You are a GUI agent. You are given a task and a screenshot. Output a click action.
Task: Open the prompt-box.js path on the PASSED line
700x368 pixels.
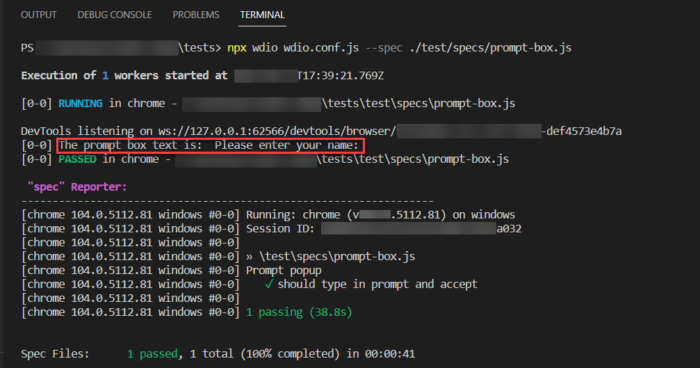pos(413,159)
